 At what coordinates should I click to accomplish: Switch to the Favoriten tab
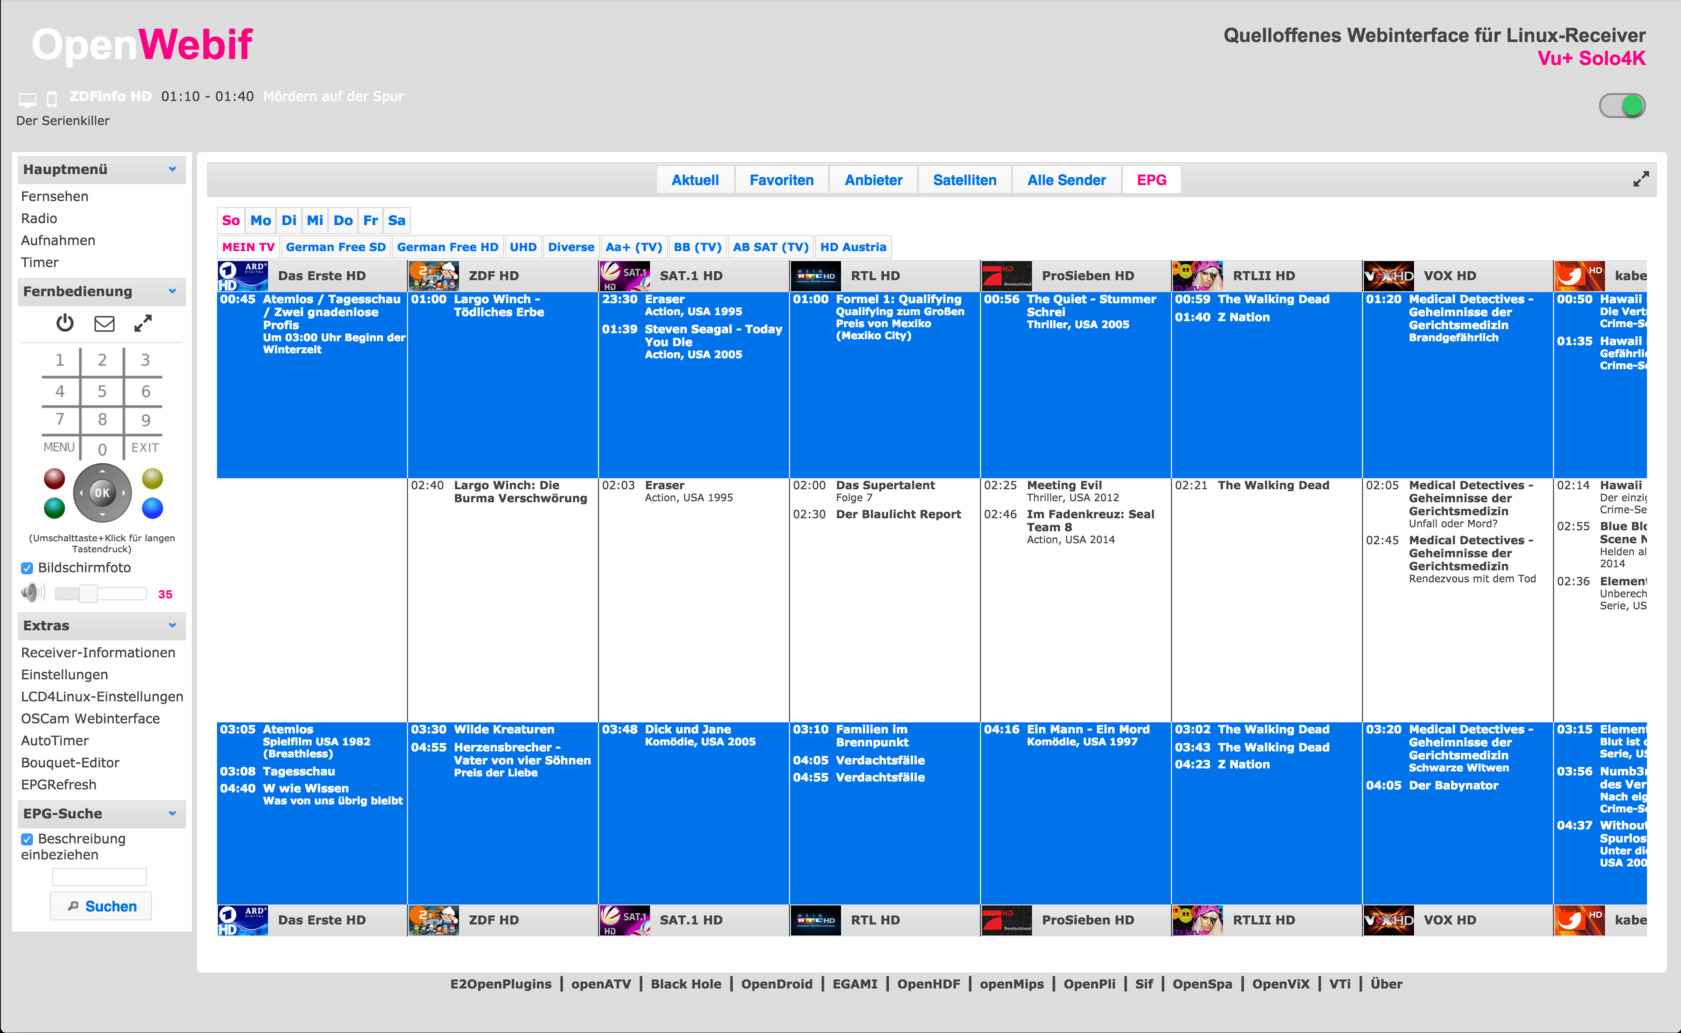[x=781, y=180]
